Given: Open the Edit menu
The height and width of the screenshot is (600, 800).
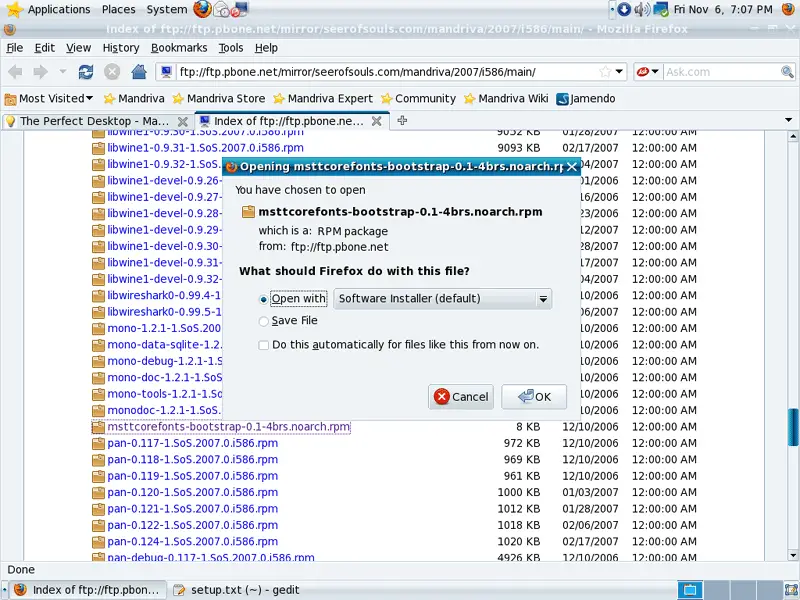Looking at the screenshot, I should pos(44,48).
